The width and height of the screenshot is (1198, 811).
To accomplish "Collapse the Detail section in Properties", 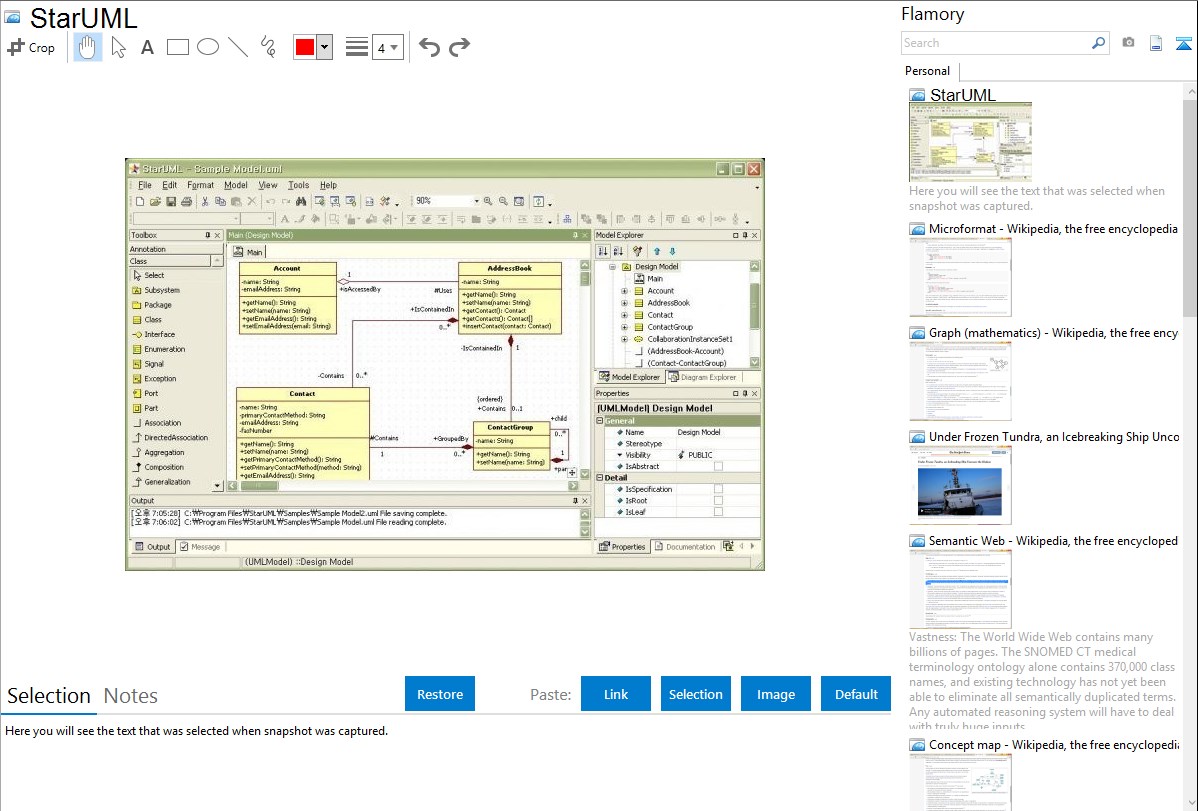I will point(600,478).
